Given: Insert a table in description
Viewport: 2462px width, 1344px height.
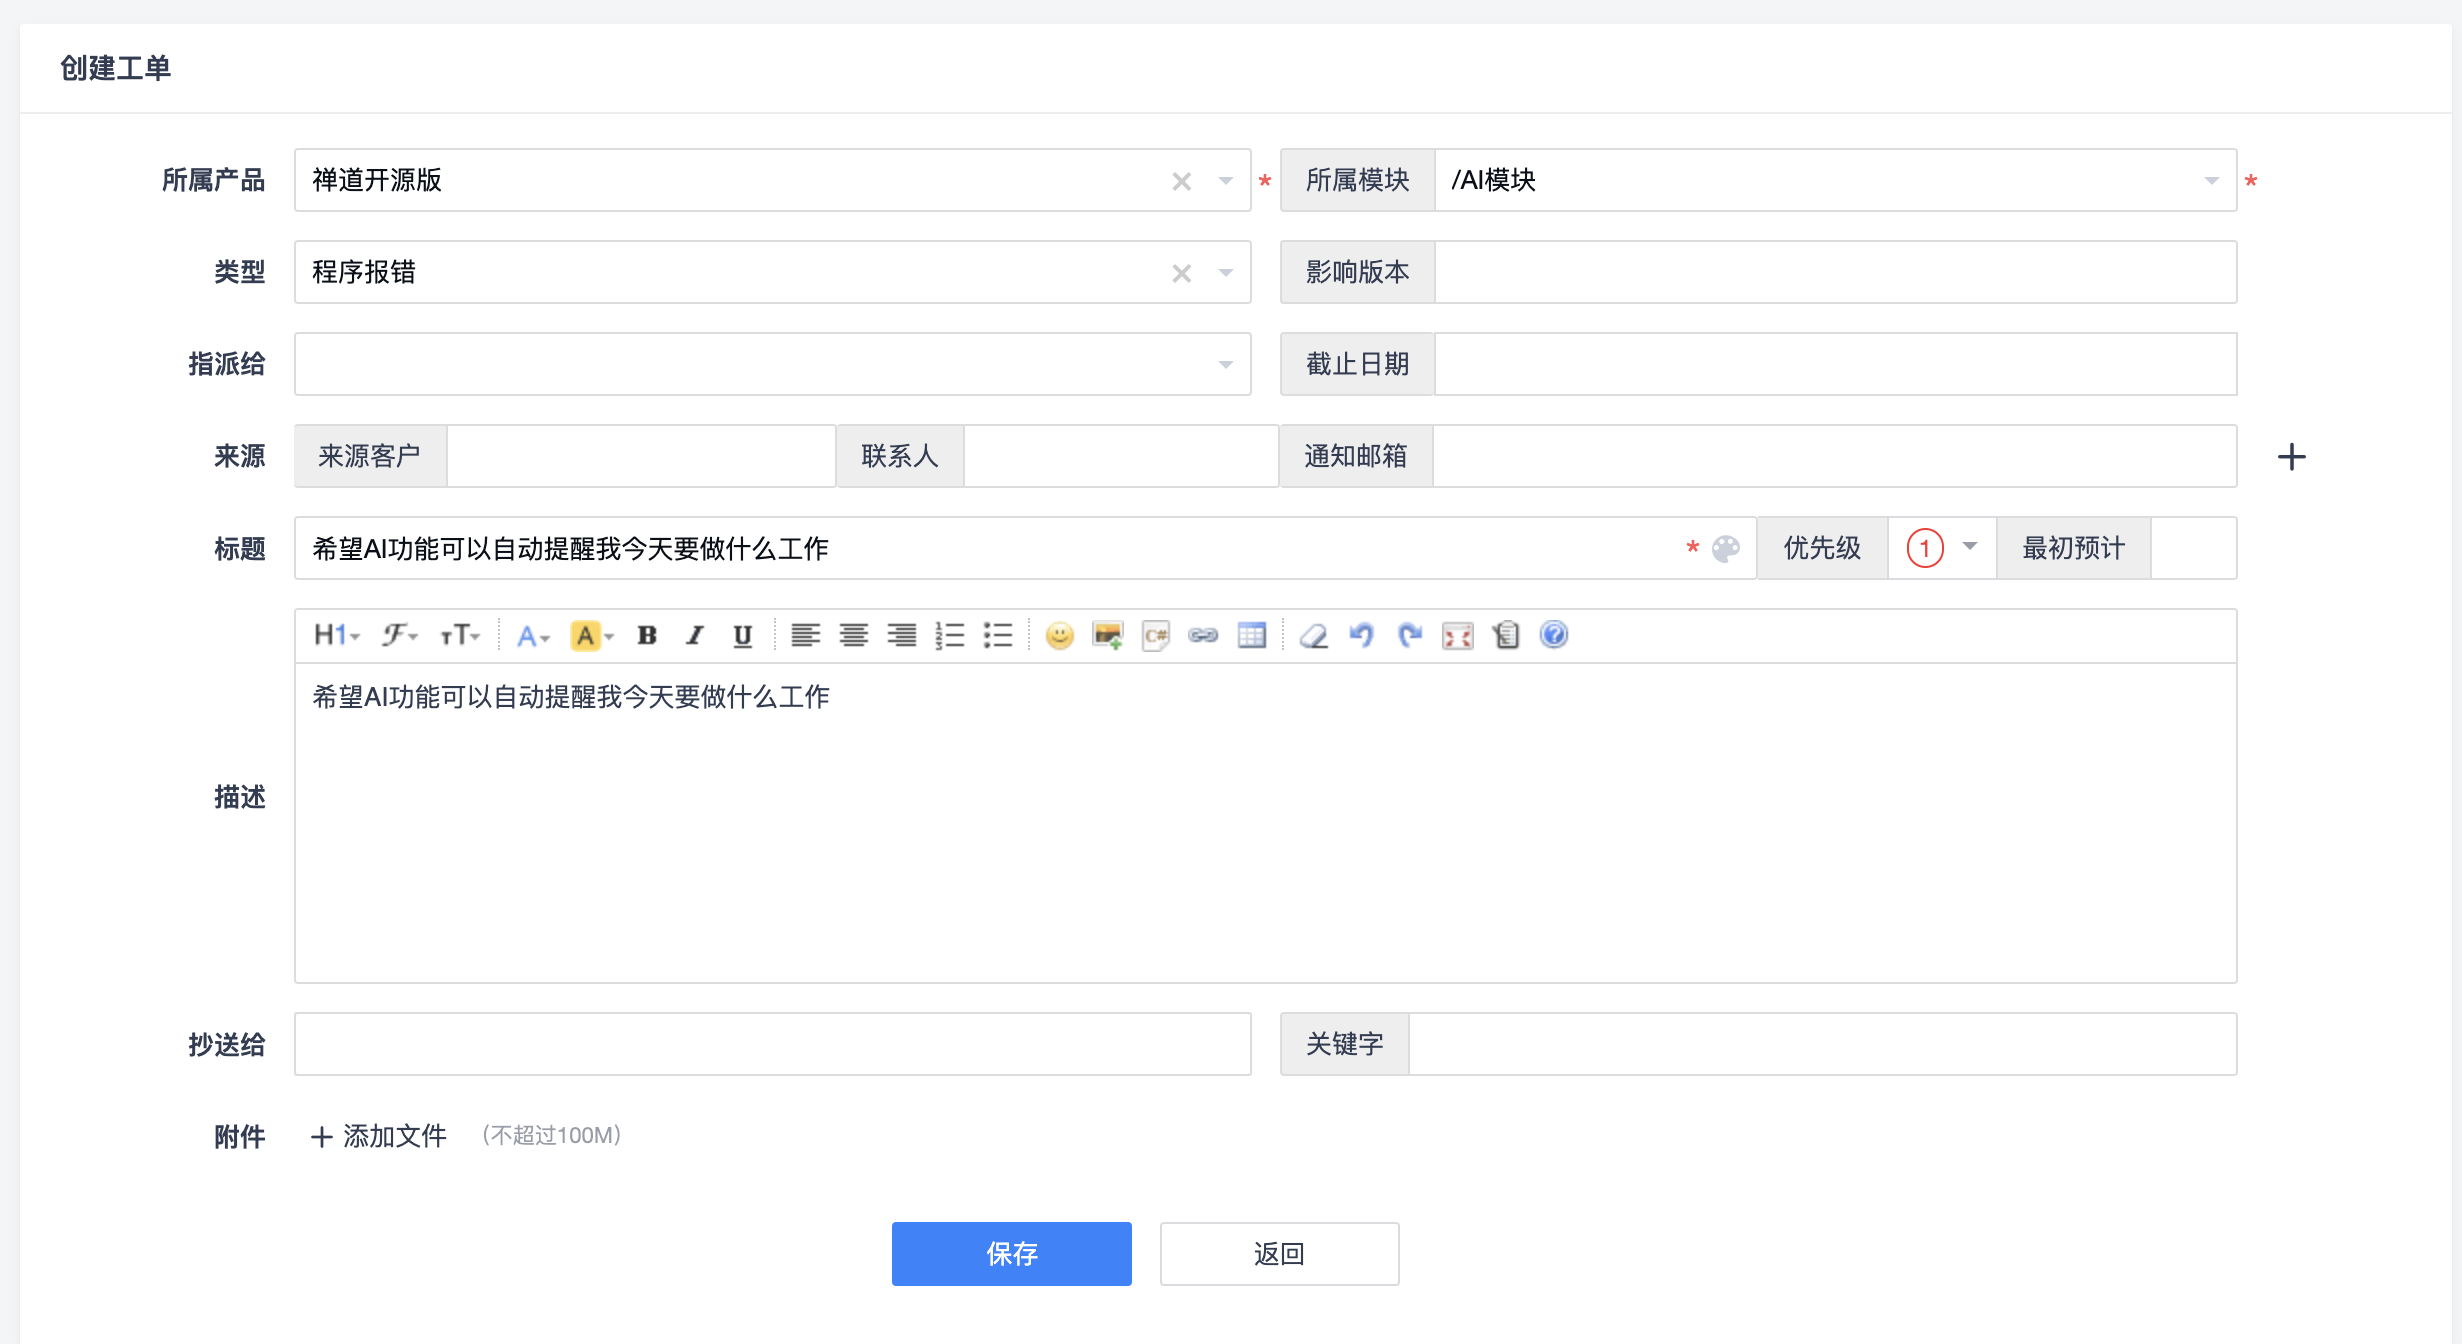Looking at the screenshot, I should click(x=1251, y=635).
